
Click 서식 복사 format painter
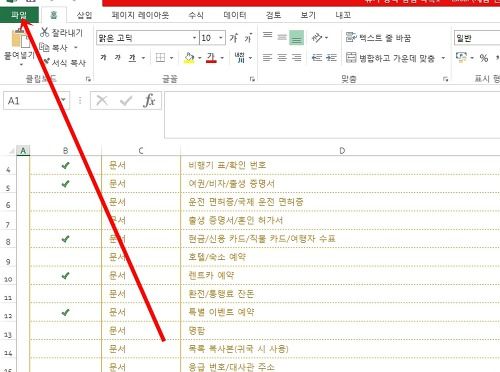pos(65,62)
